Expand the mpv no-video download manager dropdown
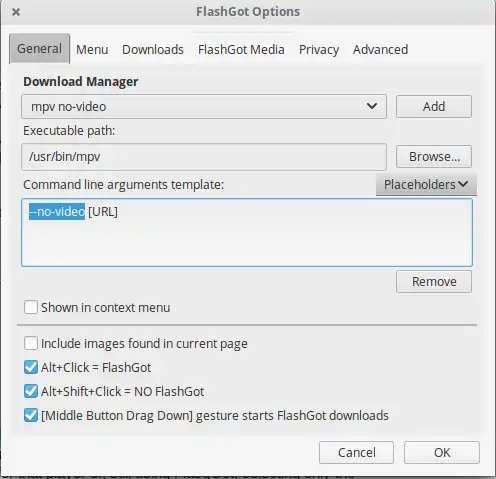Viewport: 496px width, 479px height. [204, 107]
